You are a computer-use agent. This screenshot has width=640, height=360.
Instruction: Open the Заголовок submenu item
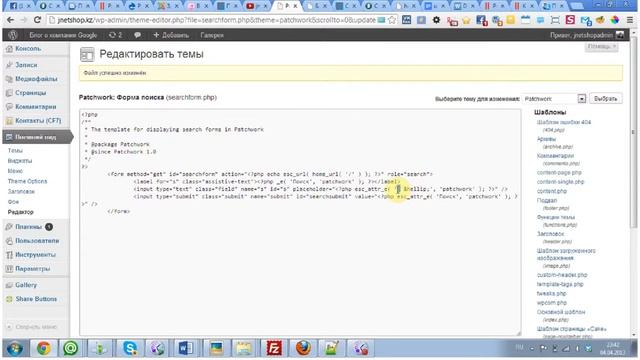click(x=21, y=191)
